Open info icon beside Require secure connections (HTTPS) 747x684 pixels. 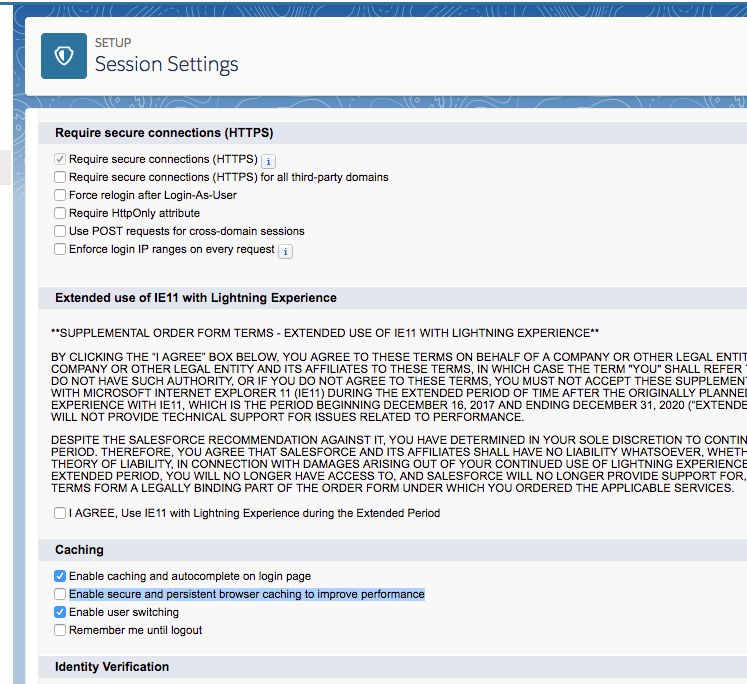coord(268,161)
